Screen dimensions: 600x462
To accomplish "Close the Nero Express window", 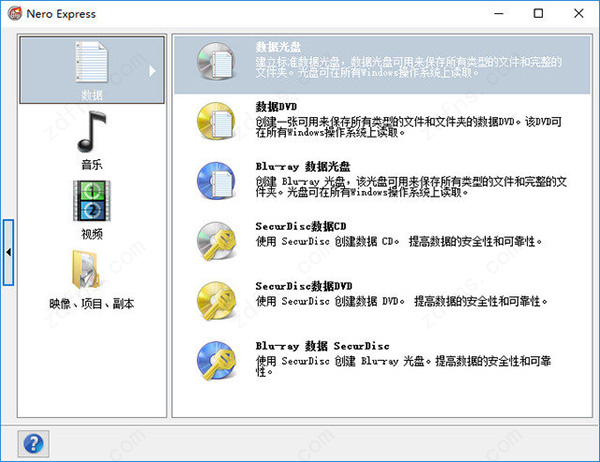I will click(x=579, y=13).
